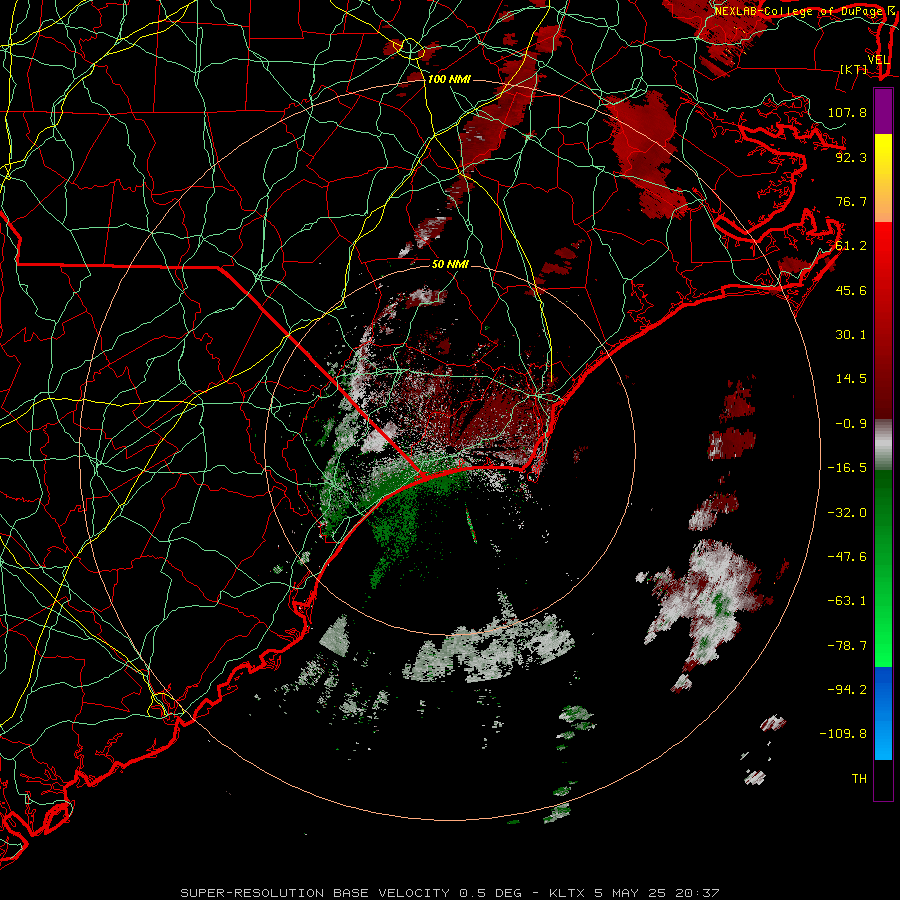Pick the black TH segment of color bar

883,779
